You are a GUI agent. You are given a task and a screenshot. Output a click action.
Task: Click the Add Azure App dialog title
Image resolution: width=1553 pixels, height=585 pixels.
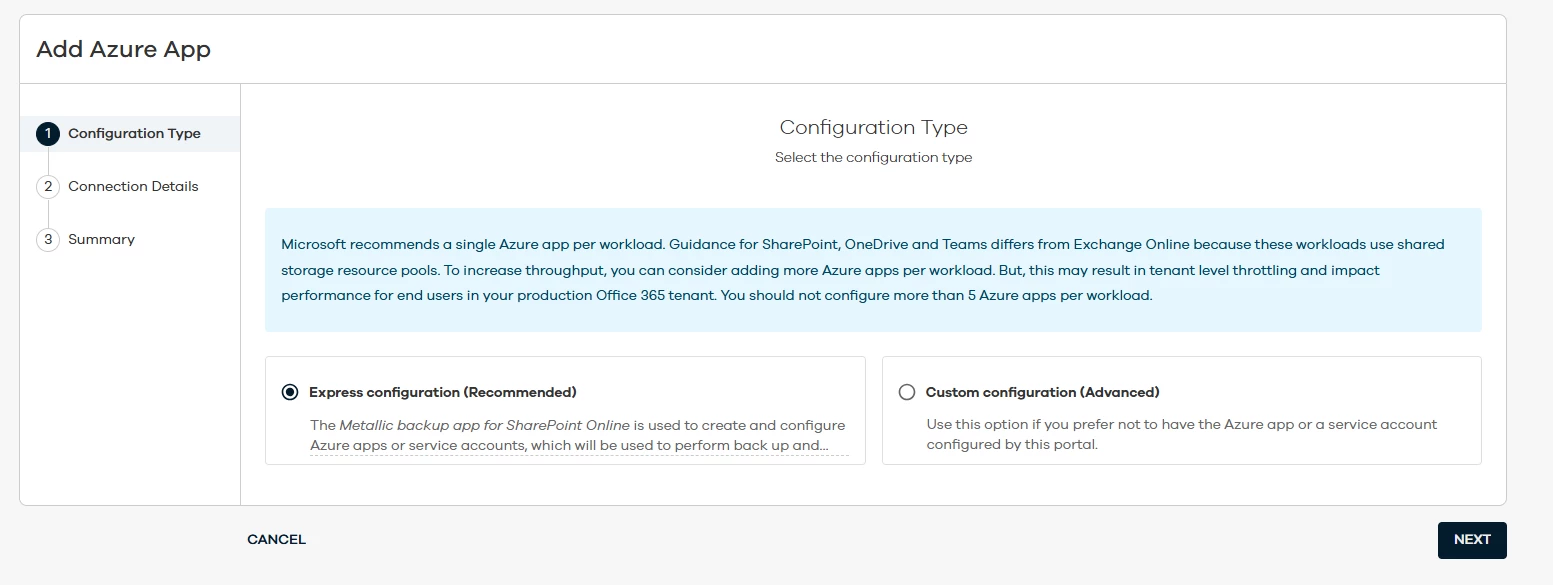123,49
